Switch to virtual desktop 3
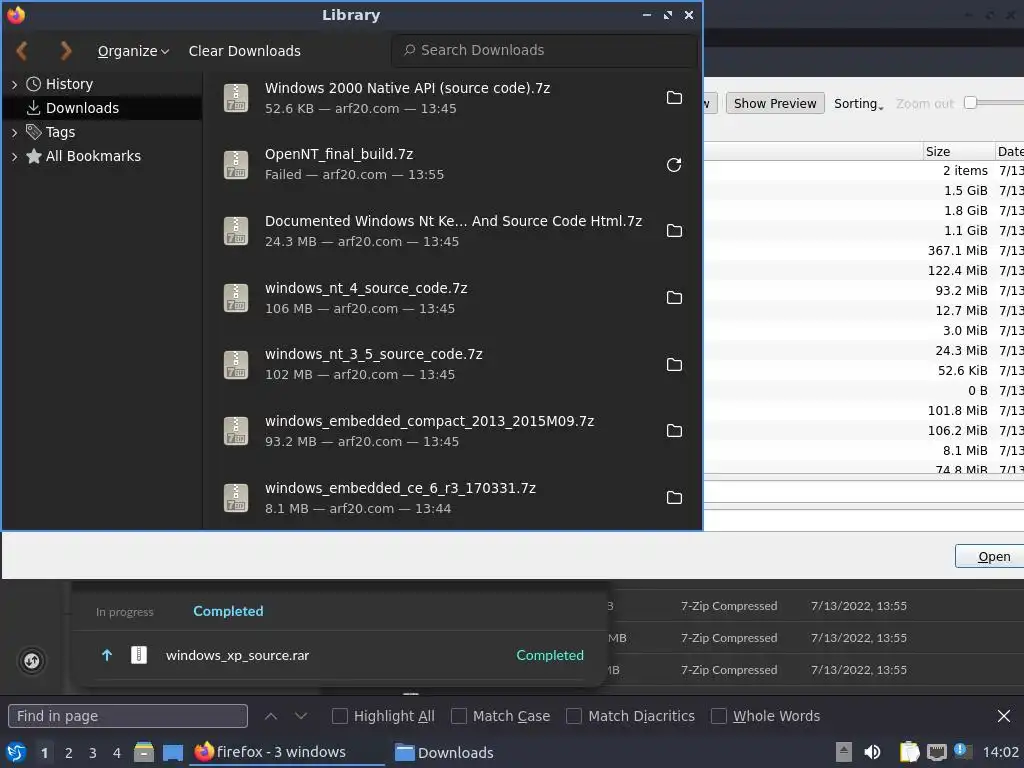 tap(93, 753)
